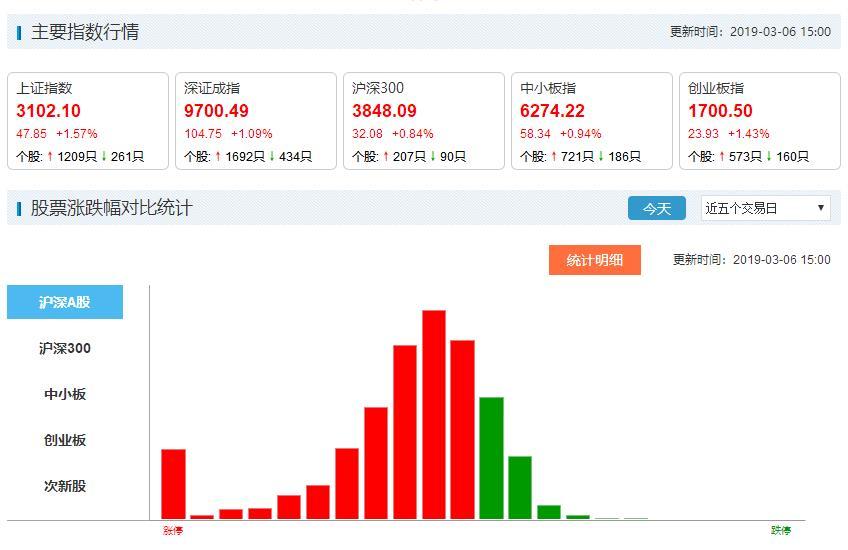
Task: Click the 今天 button
Action: pyautogui.click(x=657, y=208)
